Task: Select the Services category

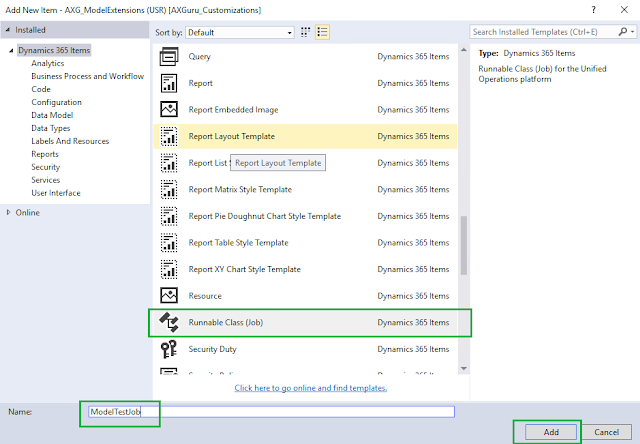Action: 46,180
